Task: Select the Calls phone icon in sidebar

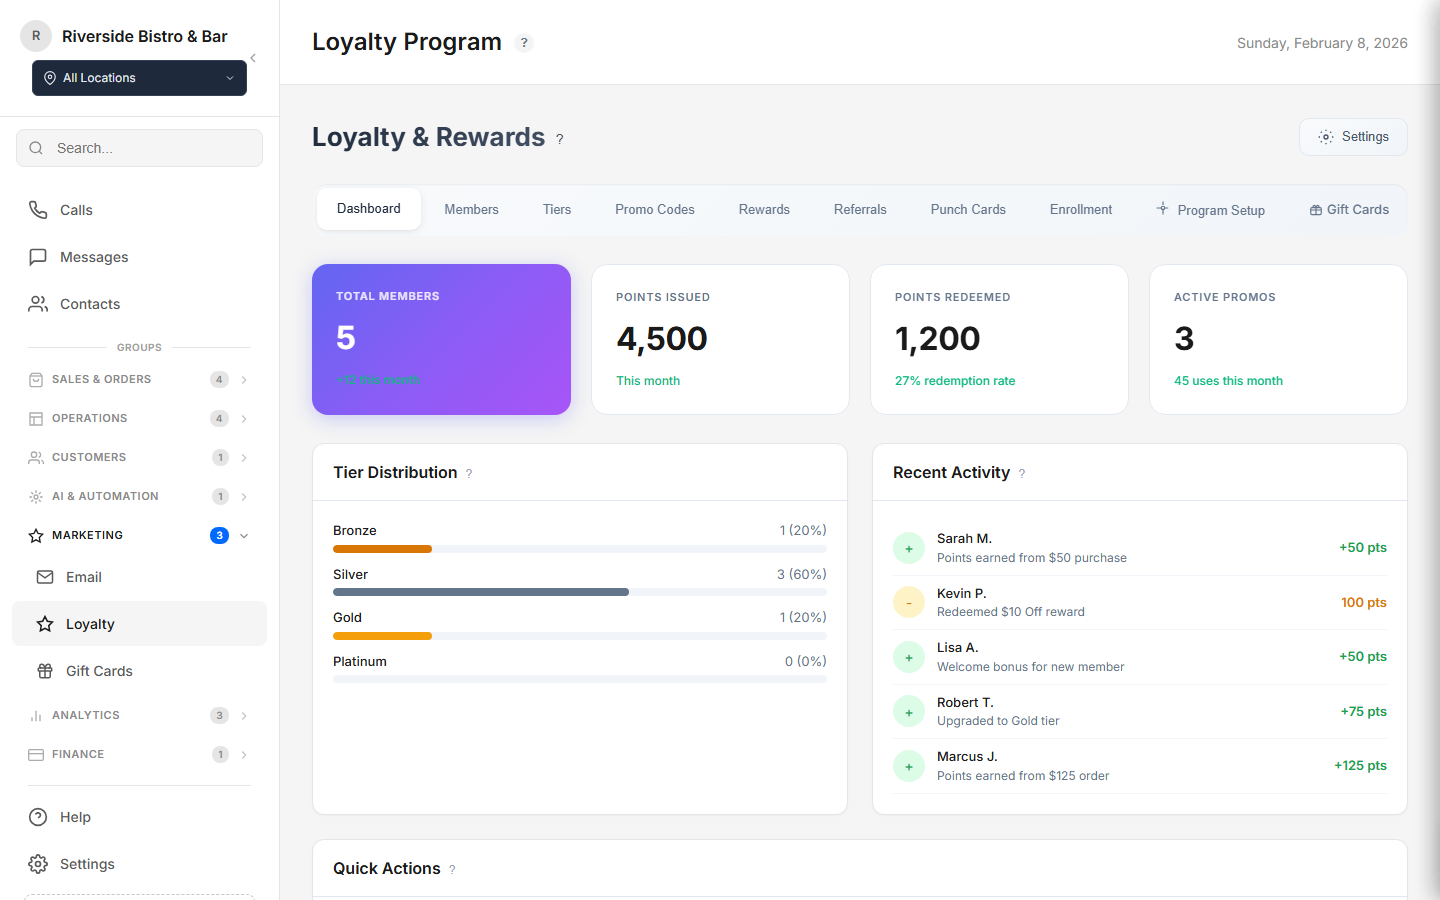Action: click(38, 210)
